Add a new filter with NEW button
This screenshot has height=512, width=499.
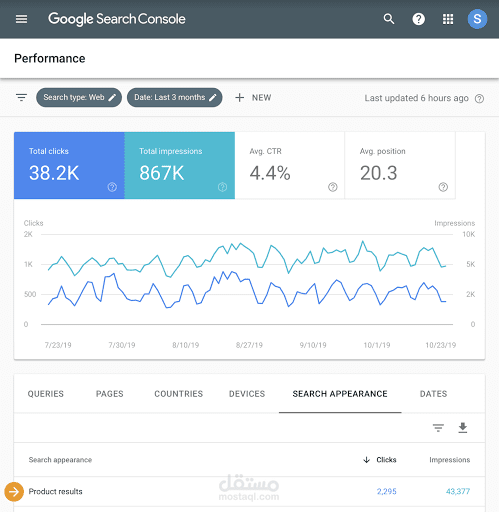(253, 98)
